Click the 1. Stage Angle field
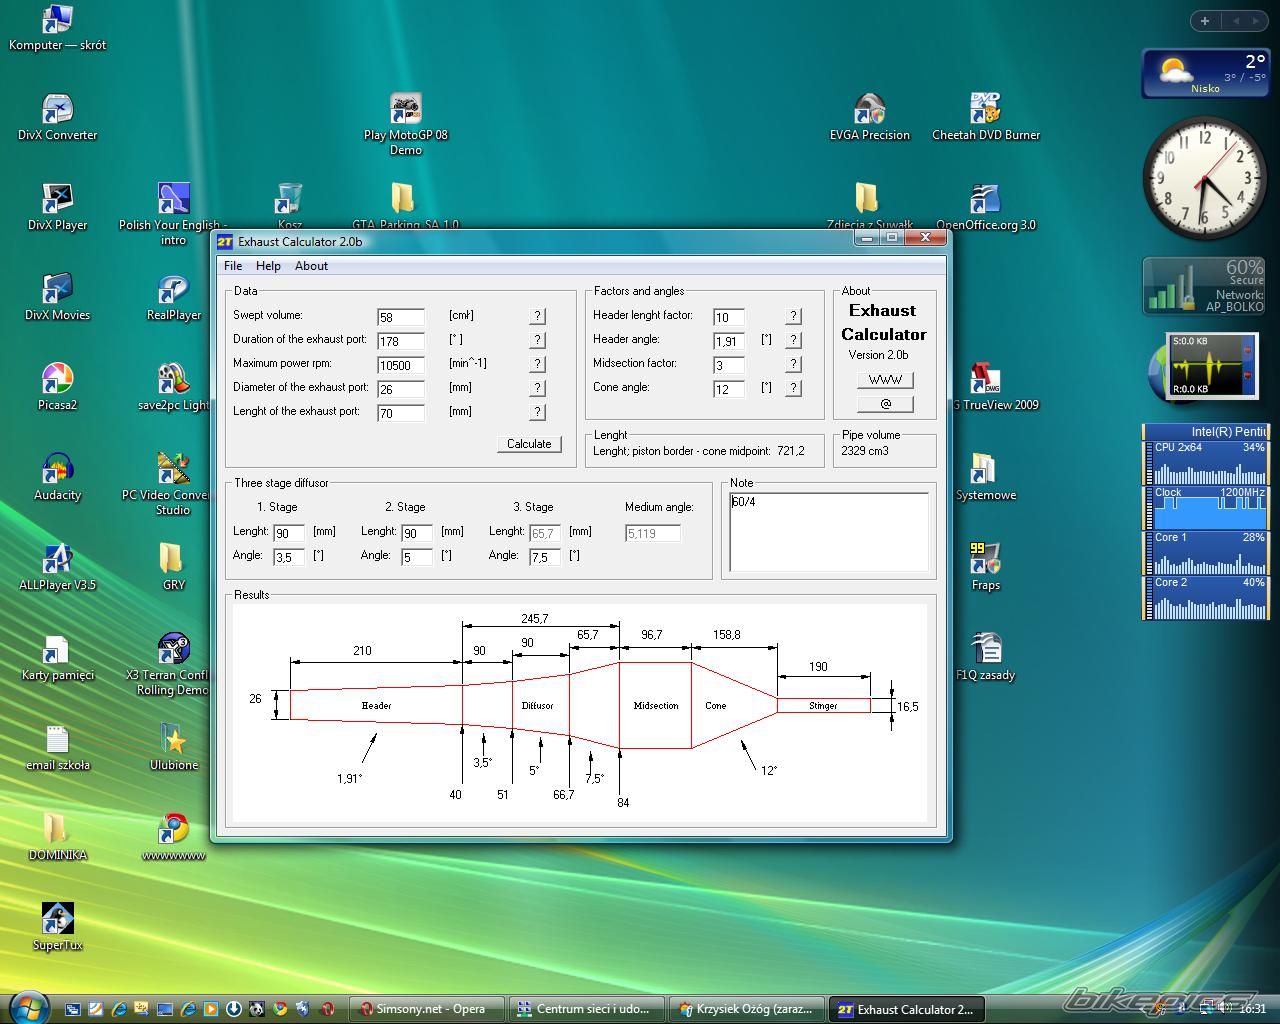 tap(289, 557)
